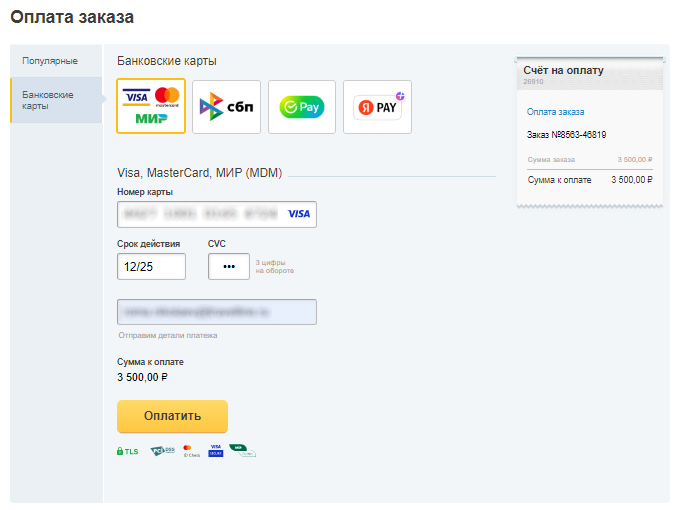
Task: Click the МИР Accept badge
Action: click(x=242, y=451)
